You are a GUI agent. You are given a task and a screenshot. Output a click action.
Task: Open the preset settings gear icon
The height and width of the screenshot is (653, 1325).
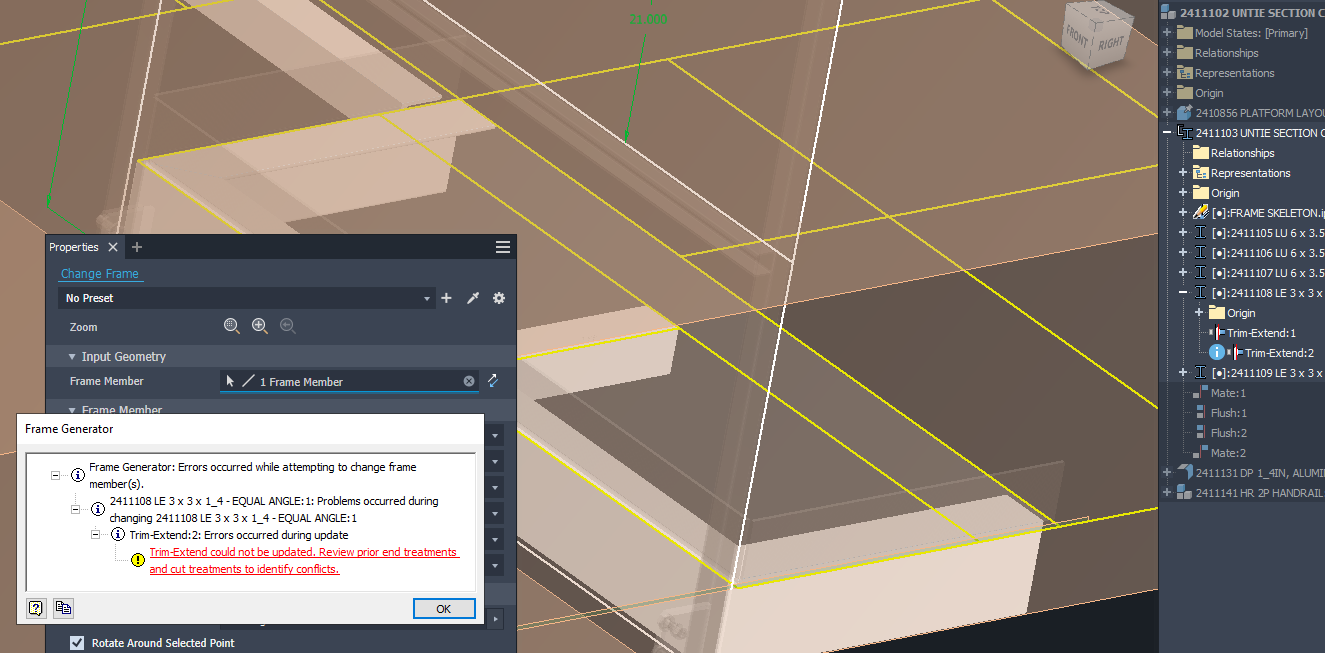(498, 298)
